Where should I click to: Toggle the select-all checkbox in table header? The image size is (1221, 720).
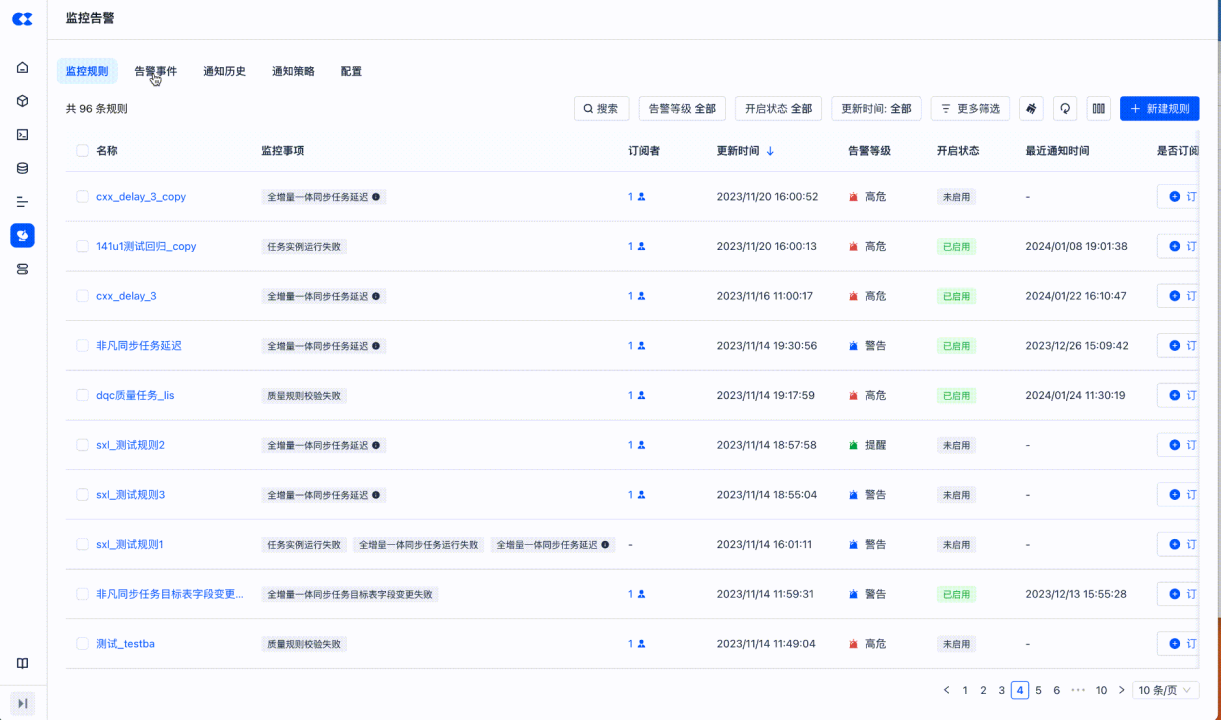[82, 151]
